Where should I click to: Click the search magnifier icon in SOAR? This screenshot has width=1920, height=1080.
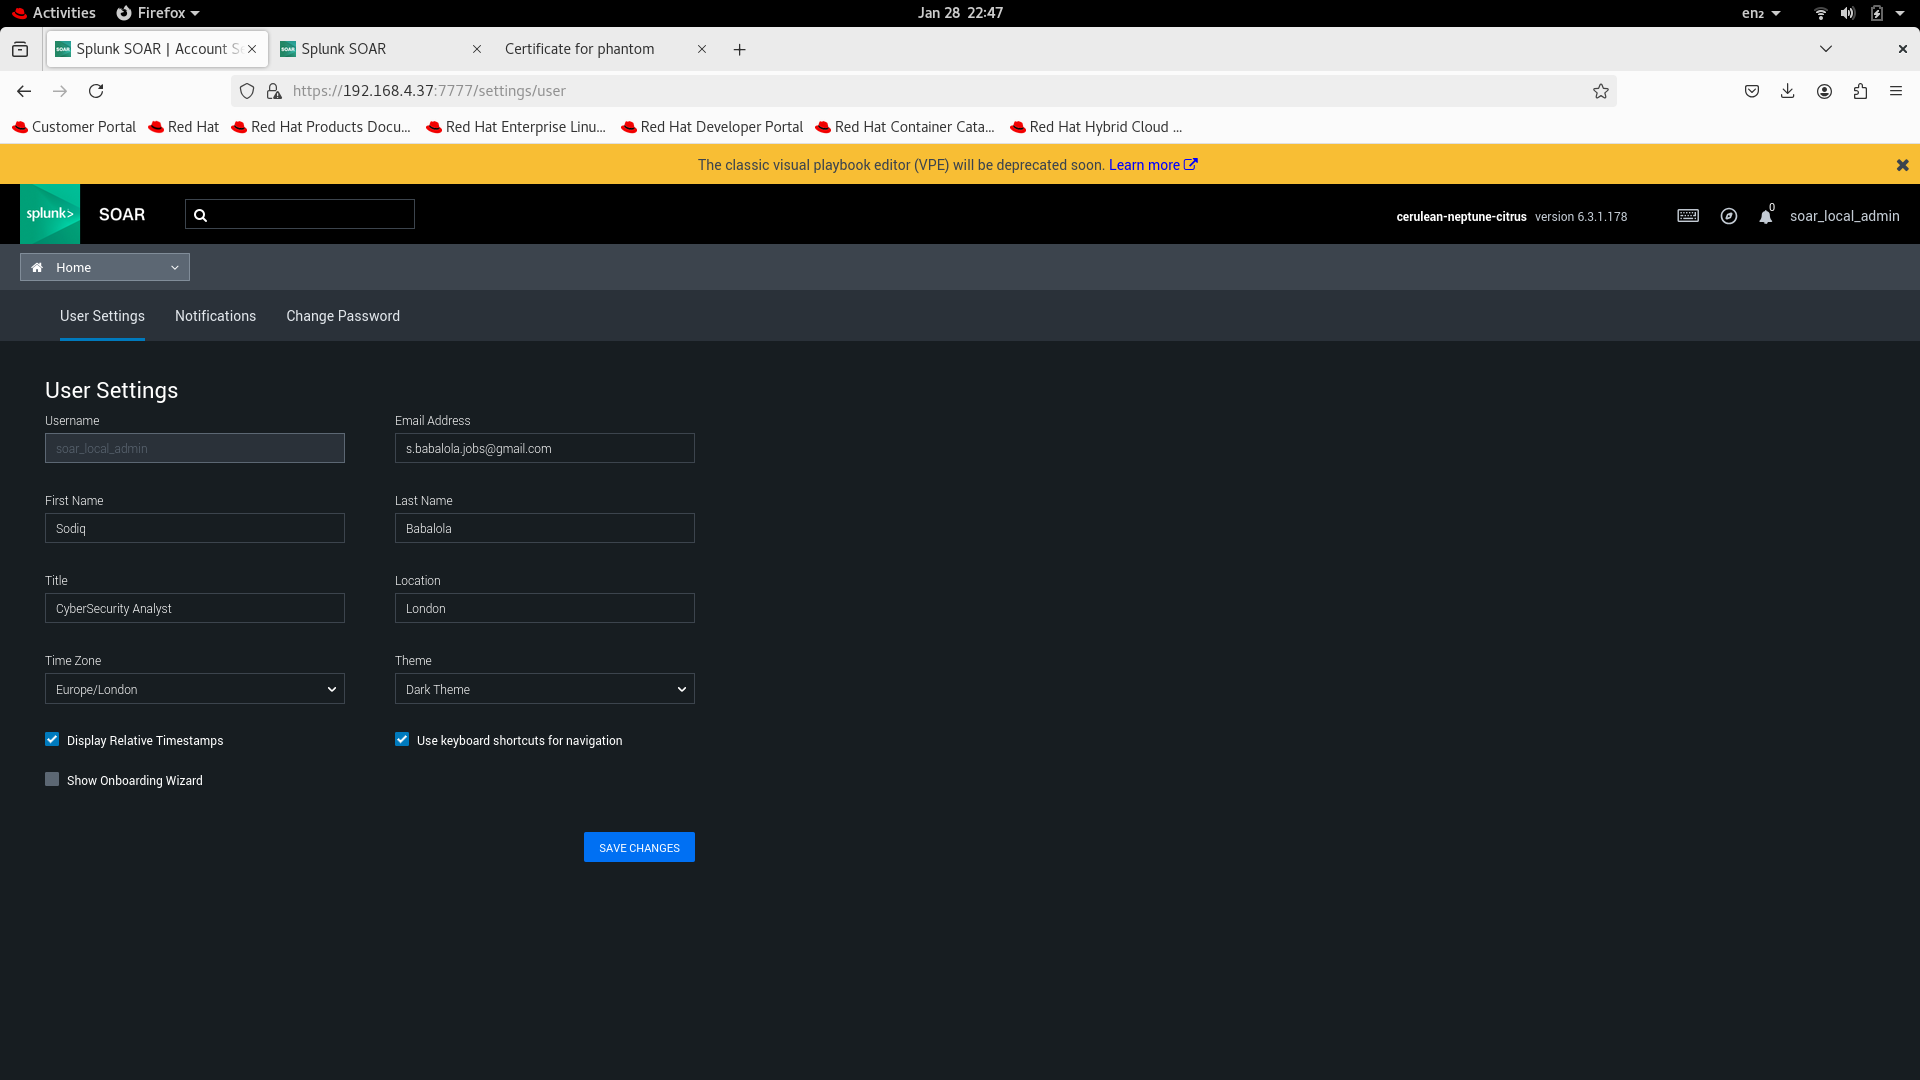(x=200, y=215)
